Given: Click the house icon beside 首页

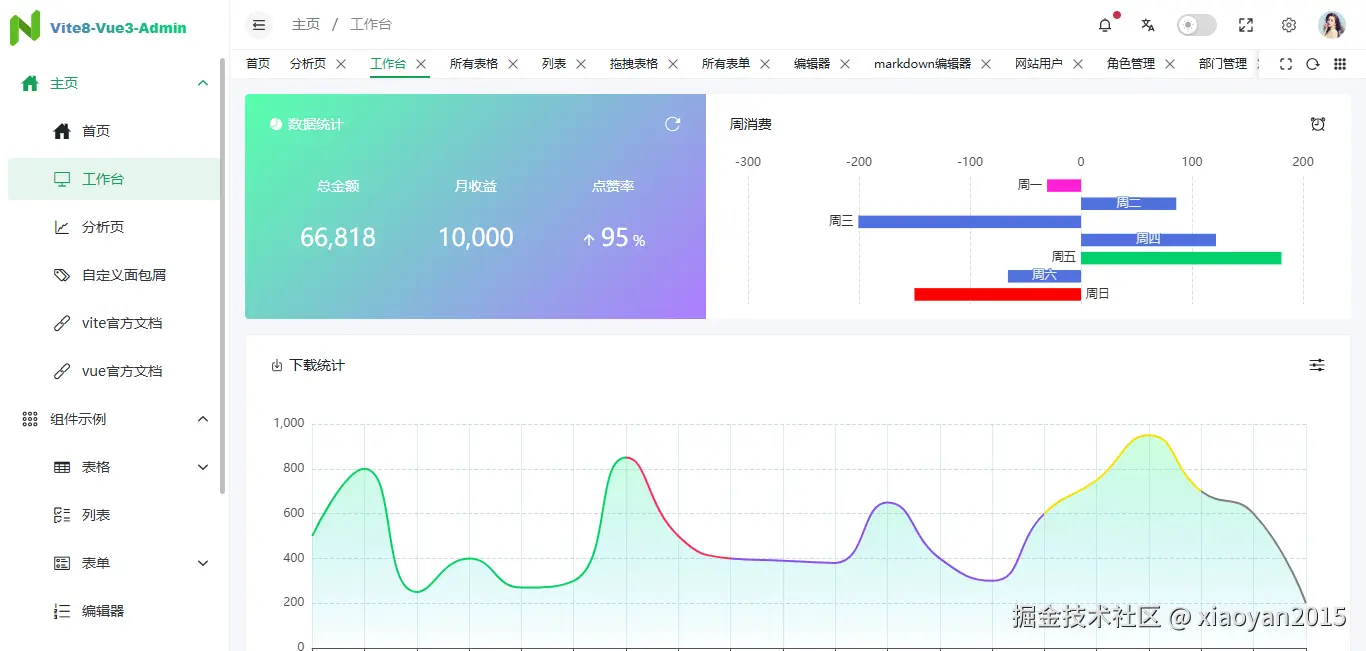Looking at the screenshot, I should click(x=62, y=131).
